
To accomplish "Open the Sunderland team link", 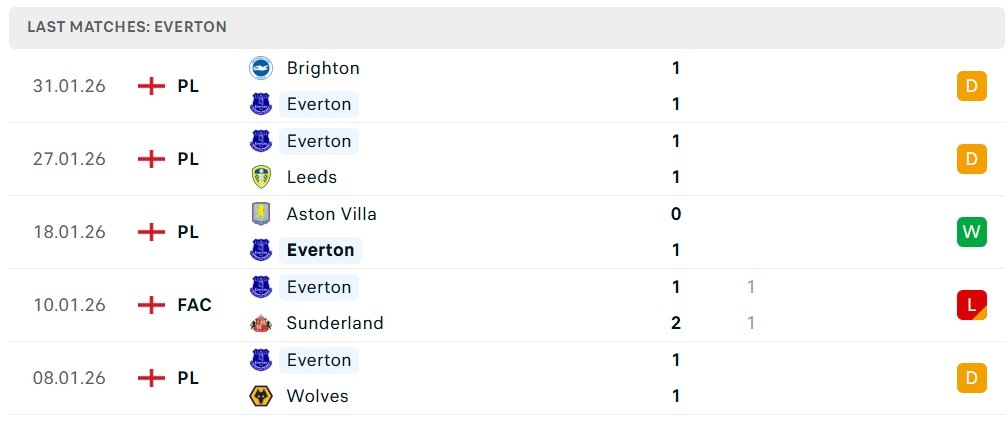I will [x=334, y=323].
